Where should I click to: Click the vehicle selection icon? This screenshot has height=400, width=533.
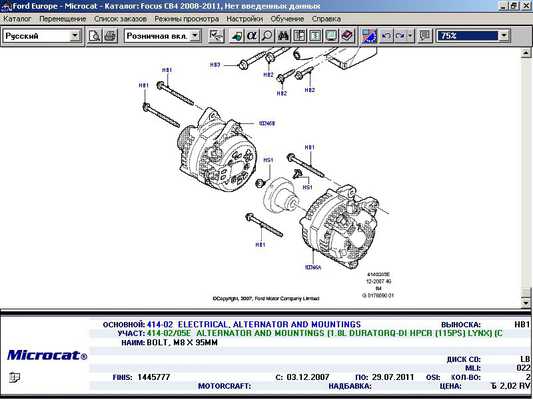[x=236, y=35]
